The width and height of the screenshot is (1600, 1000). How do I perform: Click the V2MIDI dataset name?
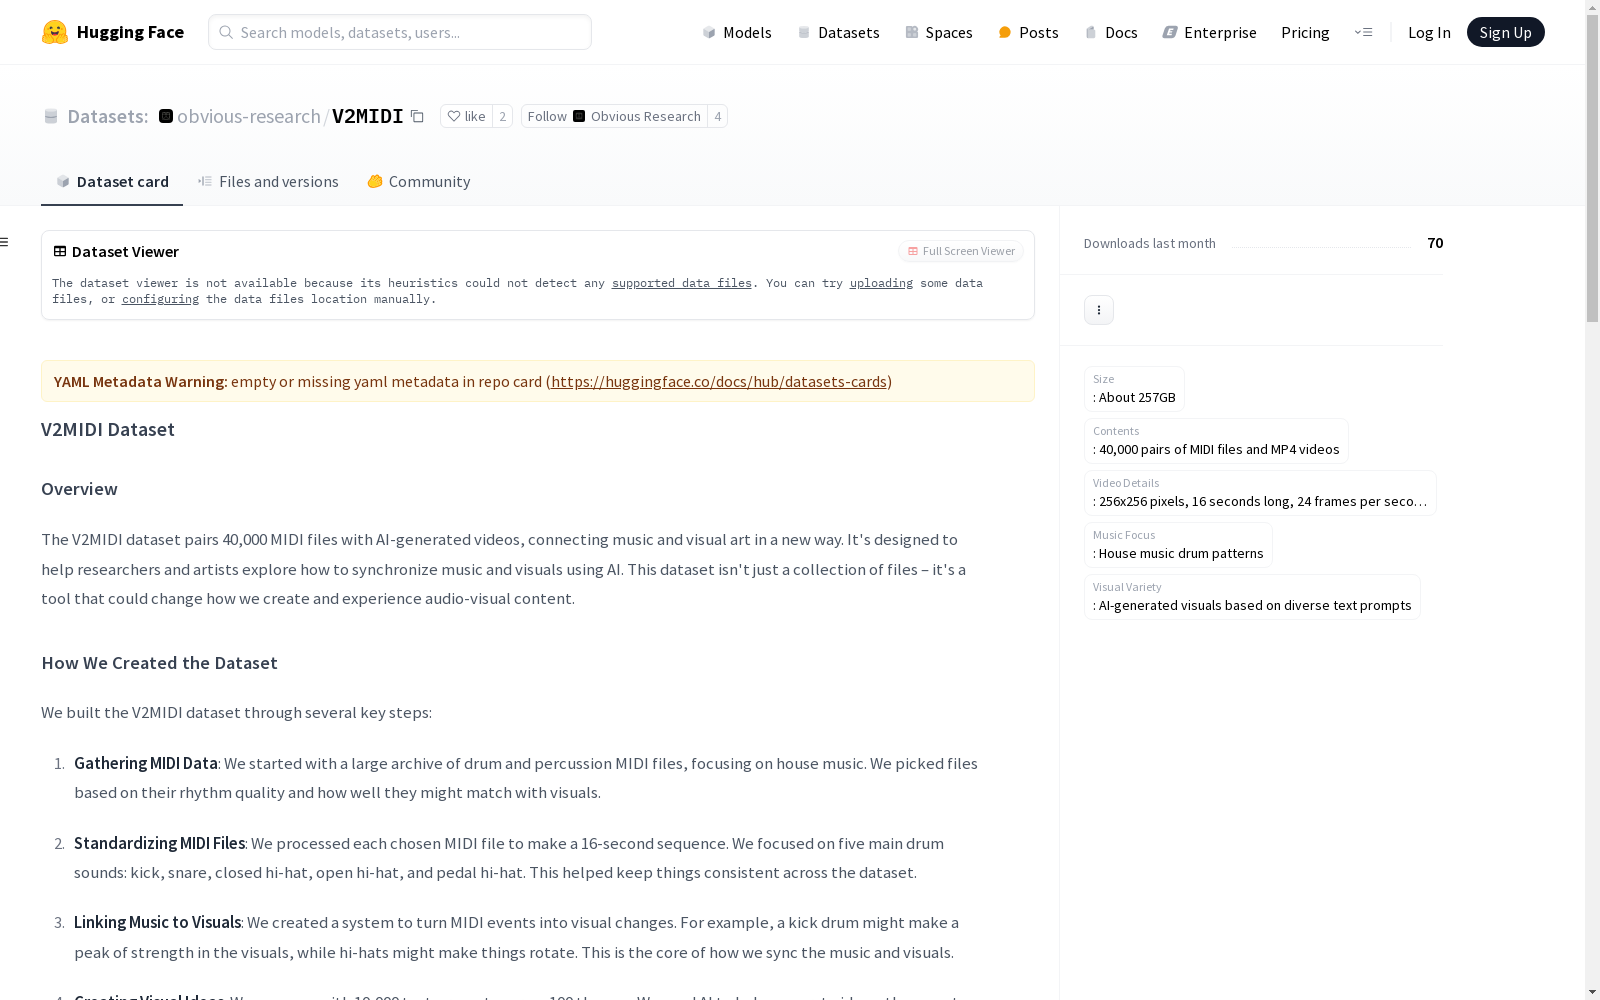click(367, 116)
